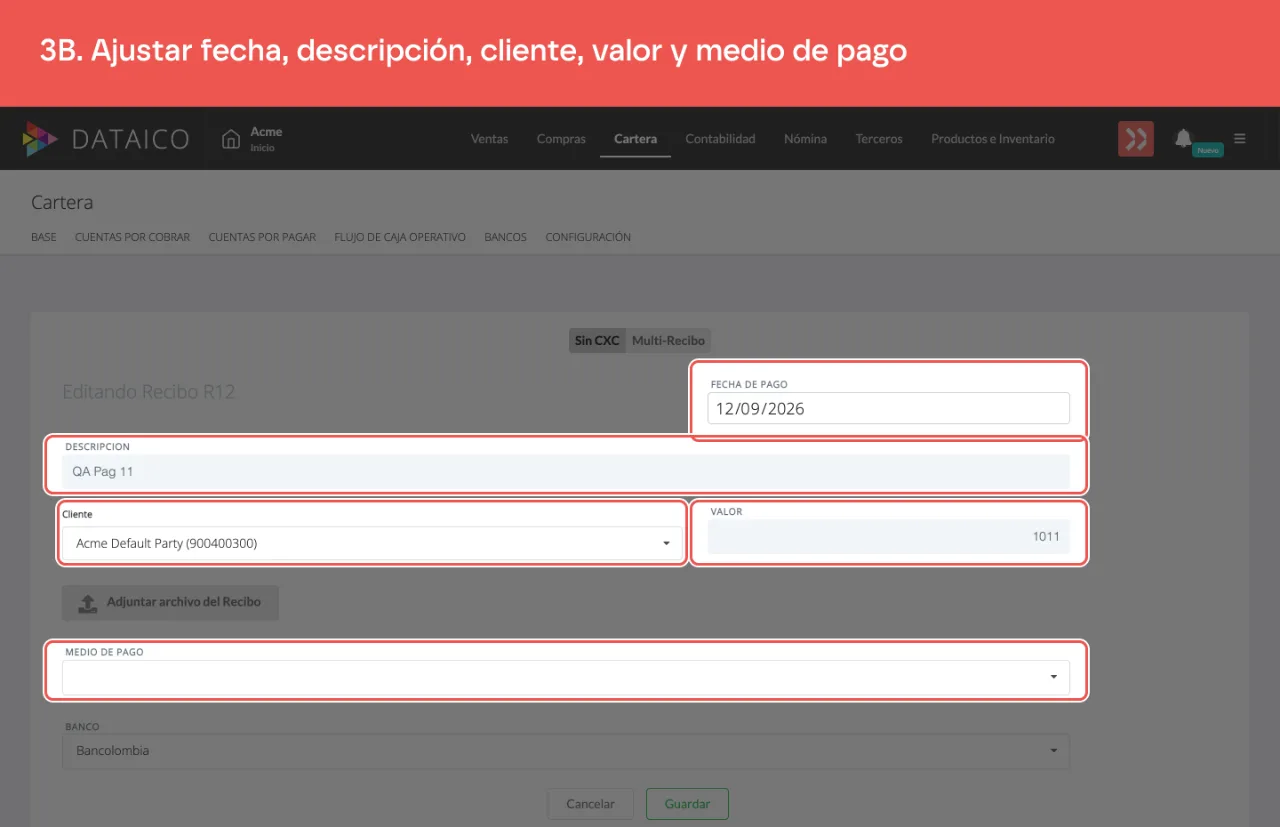Switch to Cuentas por Pagar tab
The height and width of the screenshot is (827, 1280).
pyautogui.click(x=262, y=237)
